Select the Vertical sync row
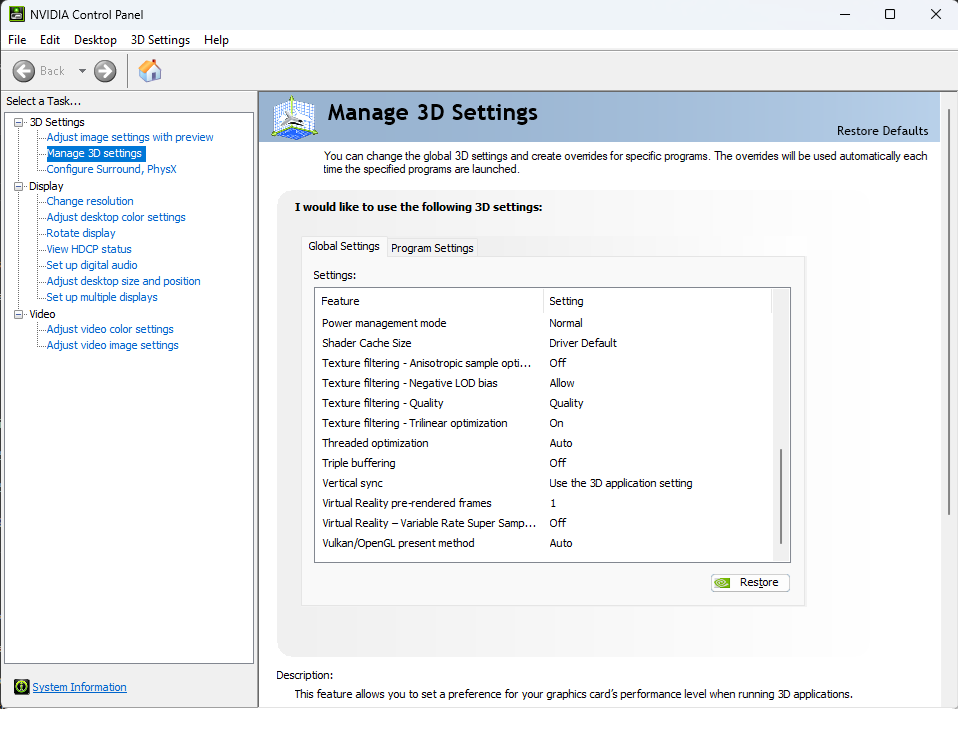 point(544,483)
